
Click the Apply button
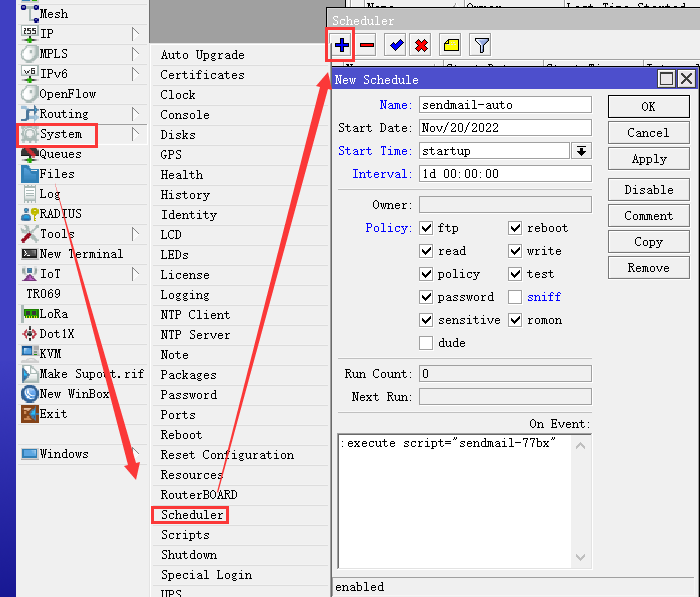(648, 159)
